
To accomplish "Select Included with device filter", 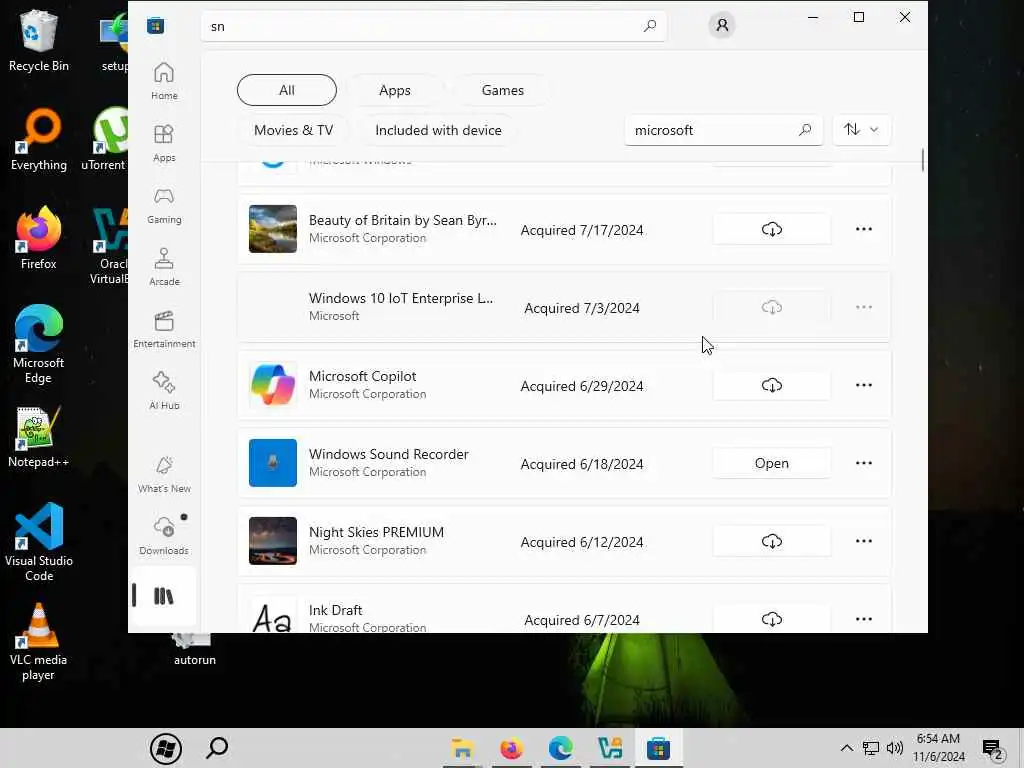I will click(438, 130).
